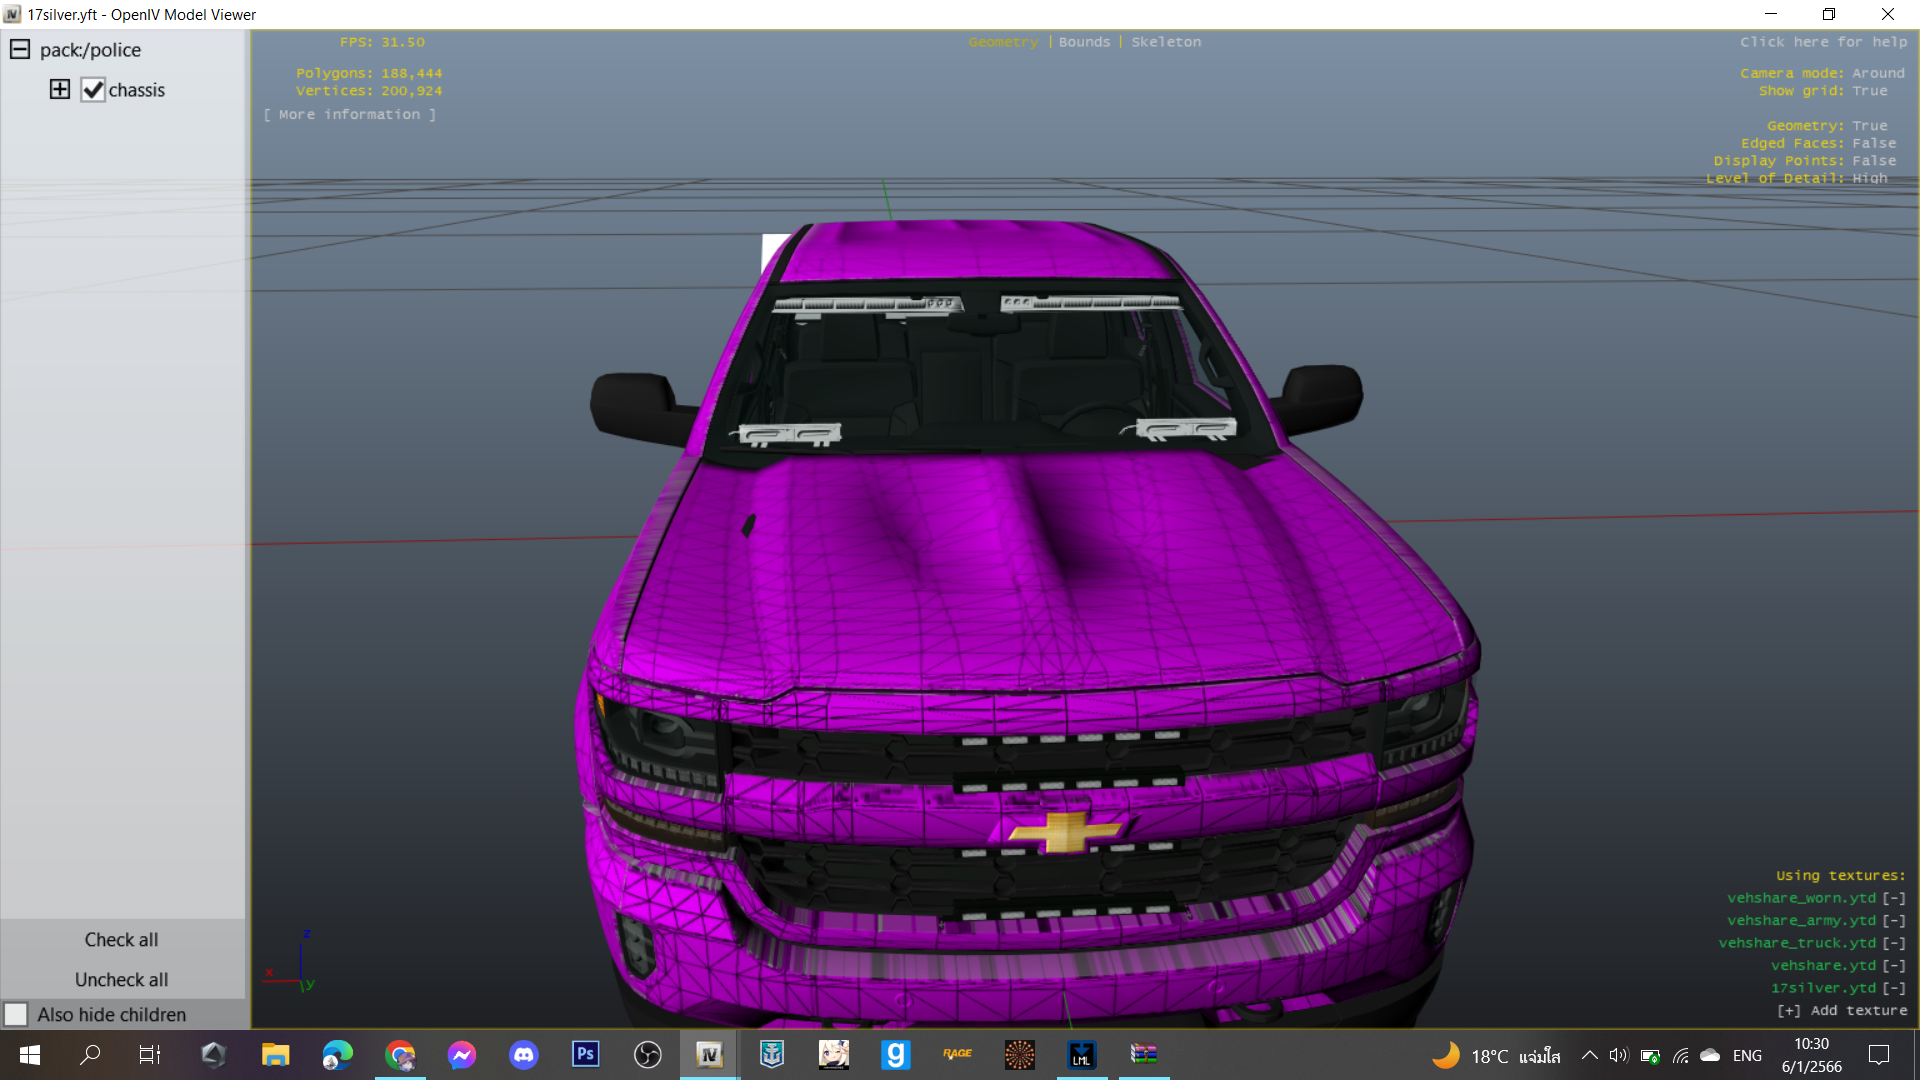1920x1080 pixels.
Task: Click the Add texture link
Action: pos(1842,1011)
